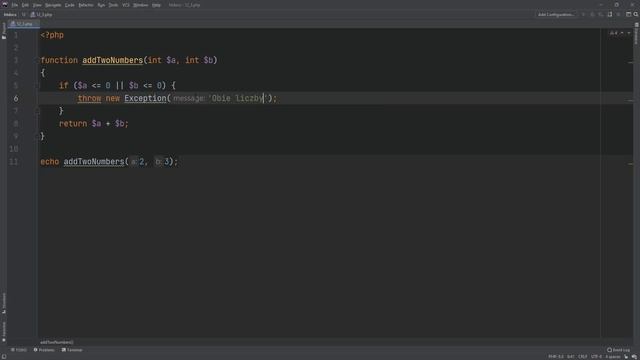Go to previous highlighted error arrow
640x360 pixels.
click(622, 33)
